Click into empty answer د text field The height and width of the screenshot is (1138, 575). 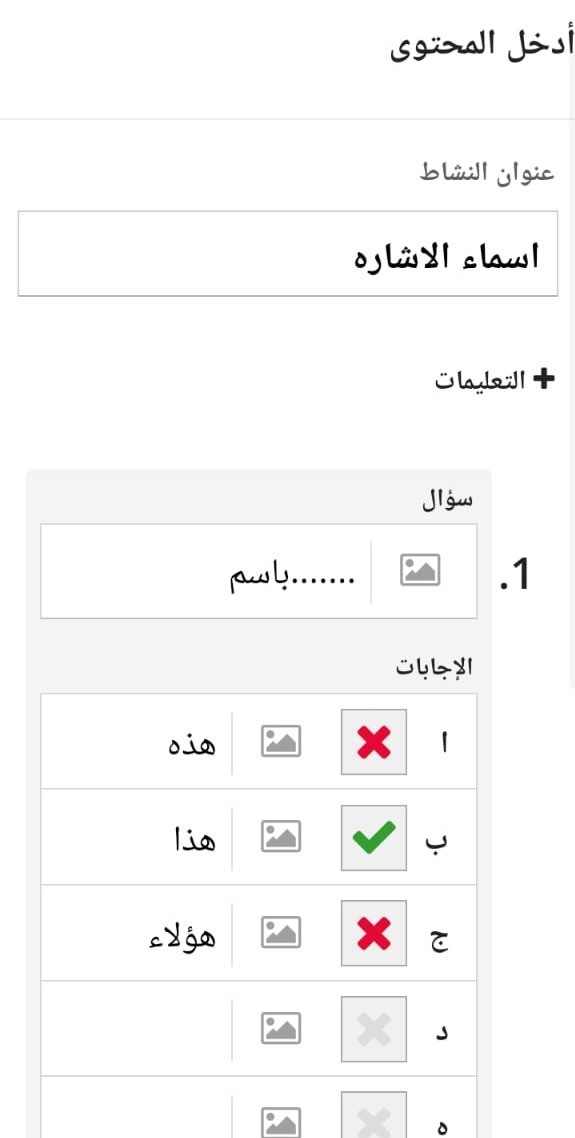click(137, 1029)
